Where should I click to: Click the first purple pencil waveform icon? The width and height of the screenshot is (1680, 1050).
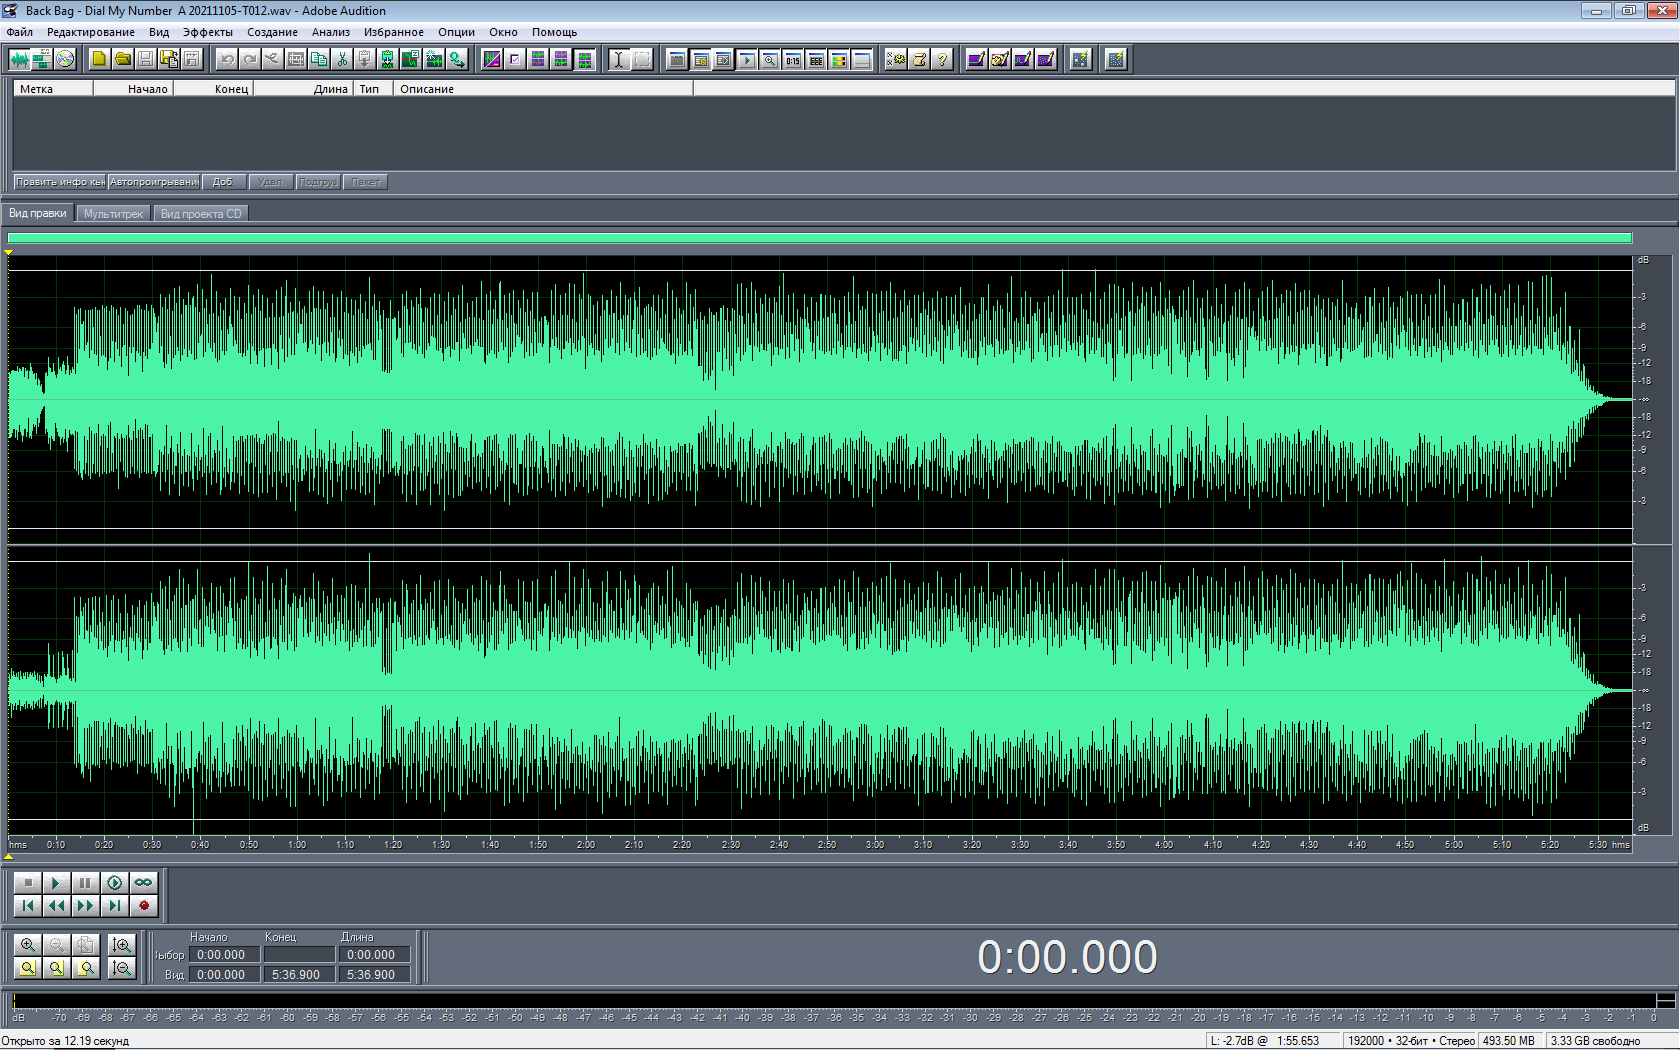(977, 60)
